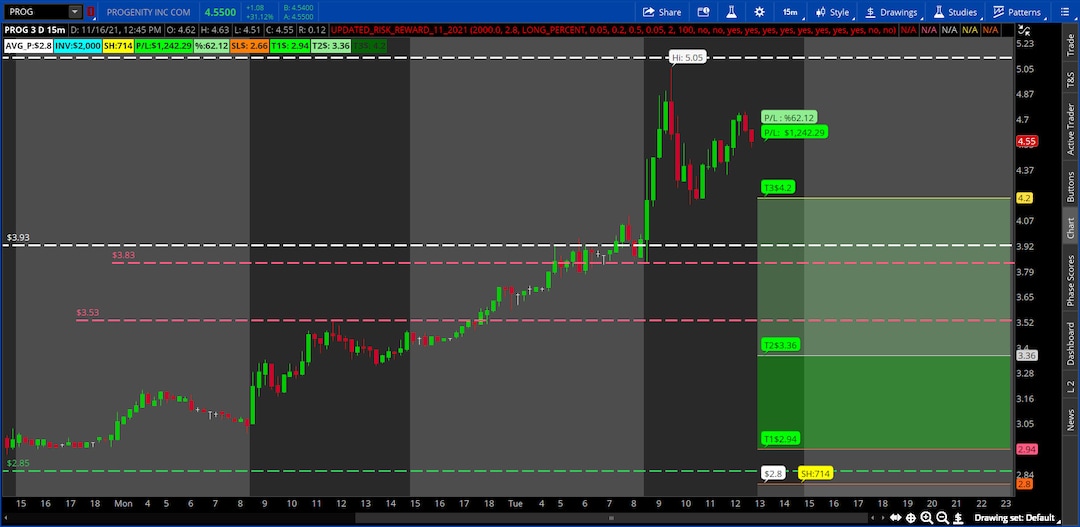Click the T3$4.2 target bubble
The width and height of the screenshot is (1080, 527).
[x=779, y=187]
